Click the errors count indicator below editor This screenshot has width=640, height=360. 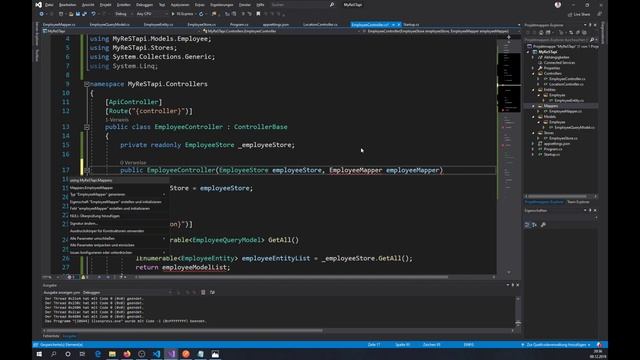(x=71, y=277)
